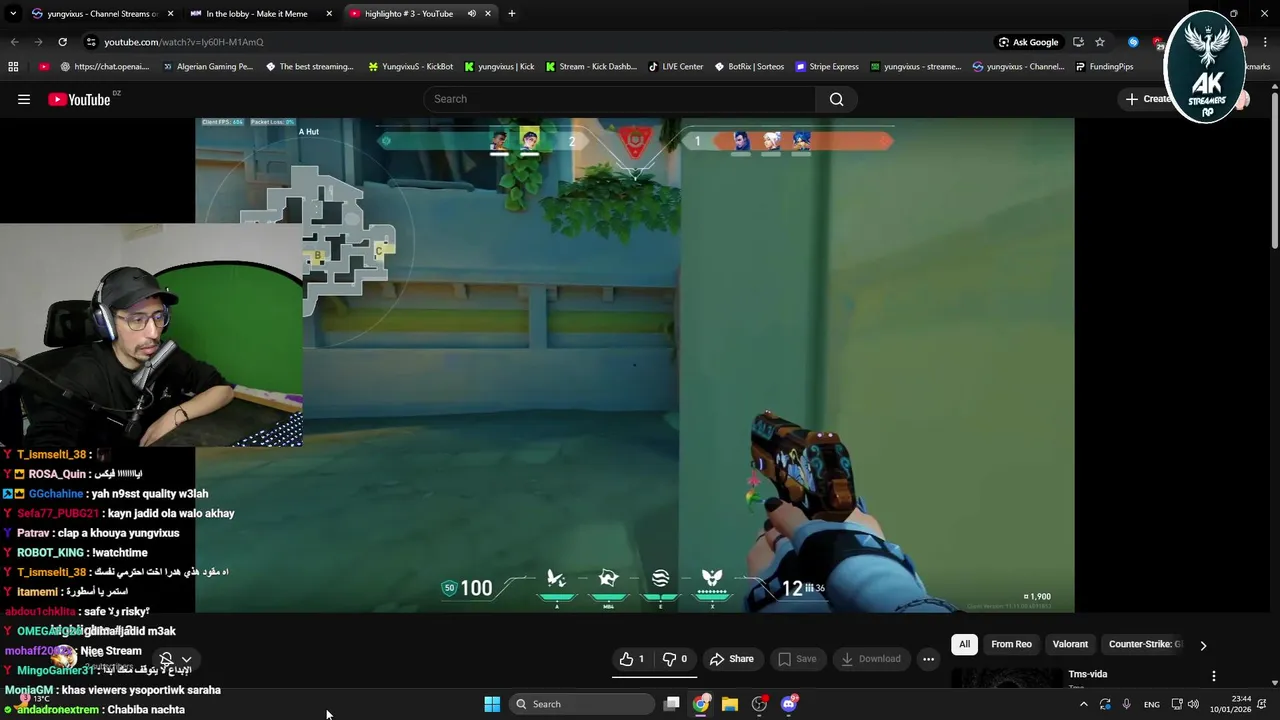Open the BotRix | Sorteos bookmark

749,67
